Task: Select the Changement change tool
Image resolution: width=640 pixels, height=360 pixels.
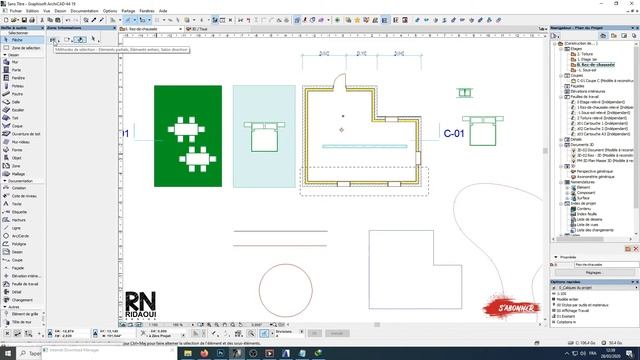Action: [22, 300]
